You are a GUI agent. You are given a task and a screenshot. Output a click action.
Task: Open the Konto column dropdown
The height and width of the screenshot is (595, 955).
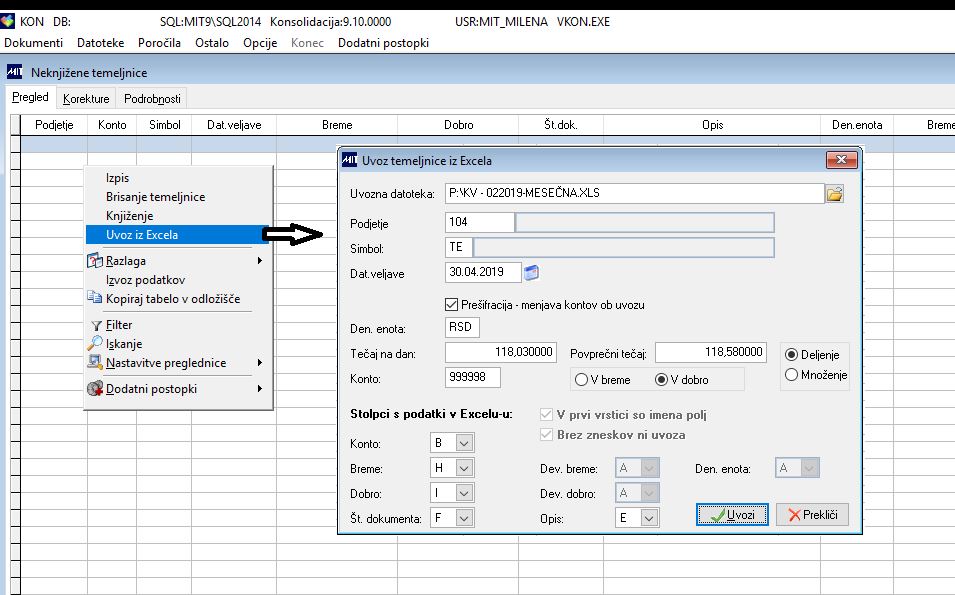click(464, 443)
